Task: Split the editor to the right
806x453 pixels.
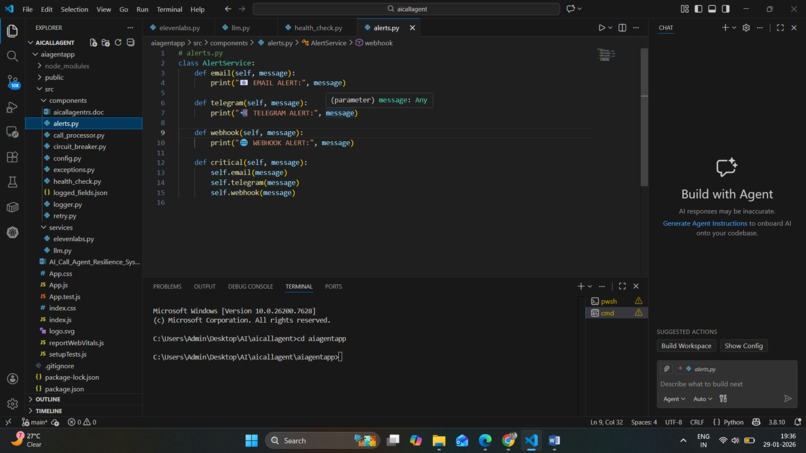Action: point(622,28)
